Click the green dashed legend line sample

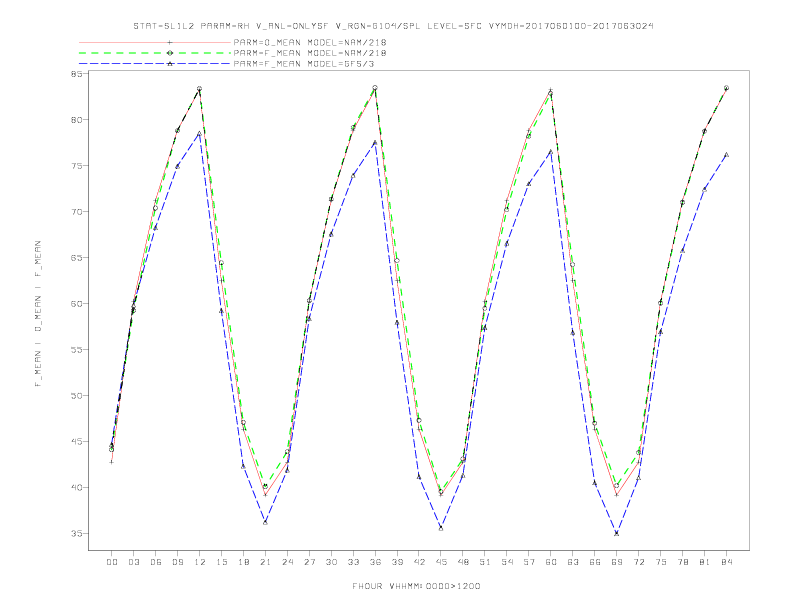tap(155, 53)
